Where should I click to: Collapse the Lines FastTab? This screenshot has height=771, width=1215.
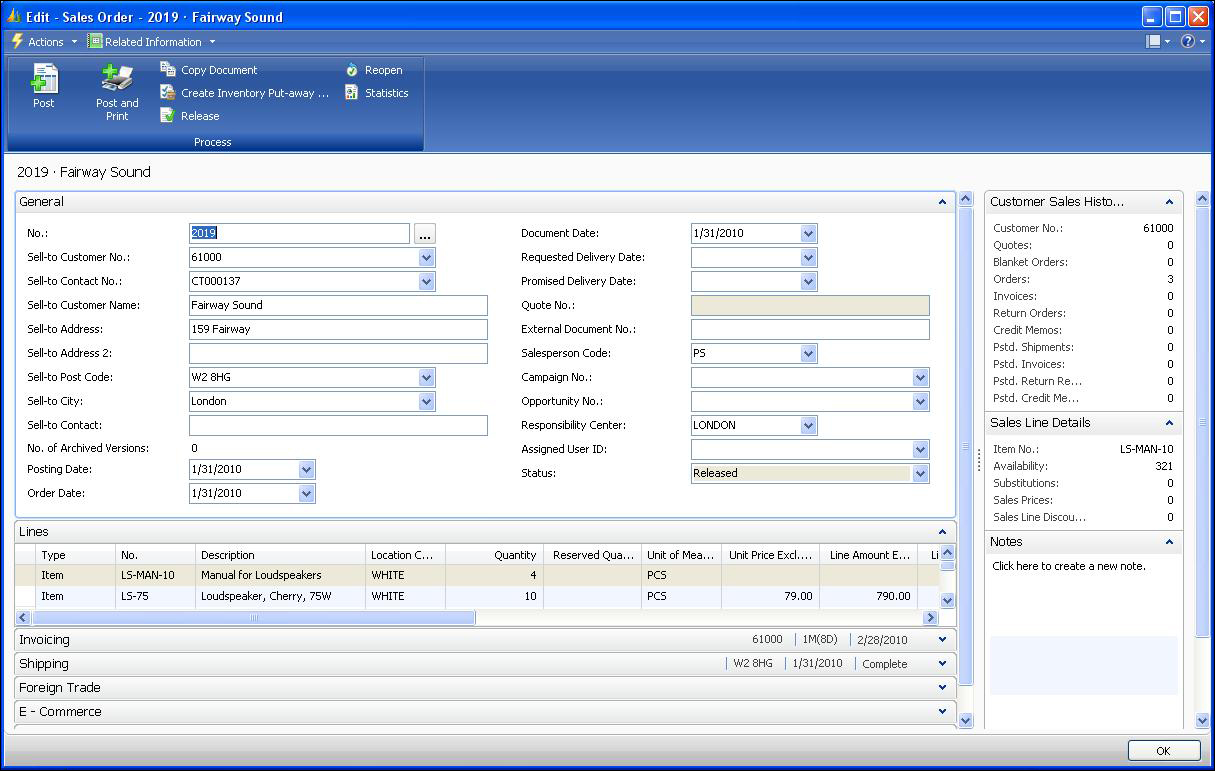pos(942,532)
